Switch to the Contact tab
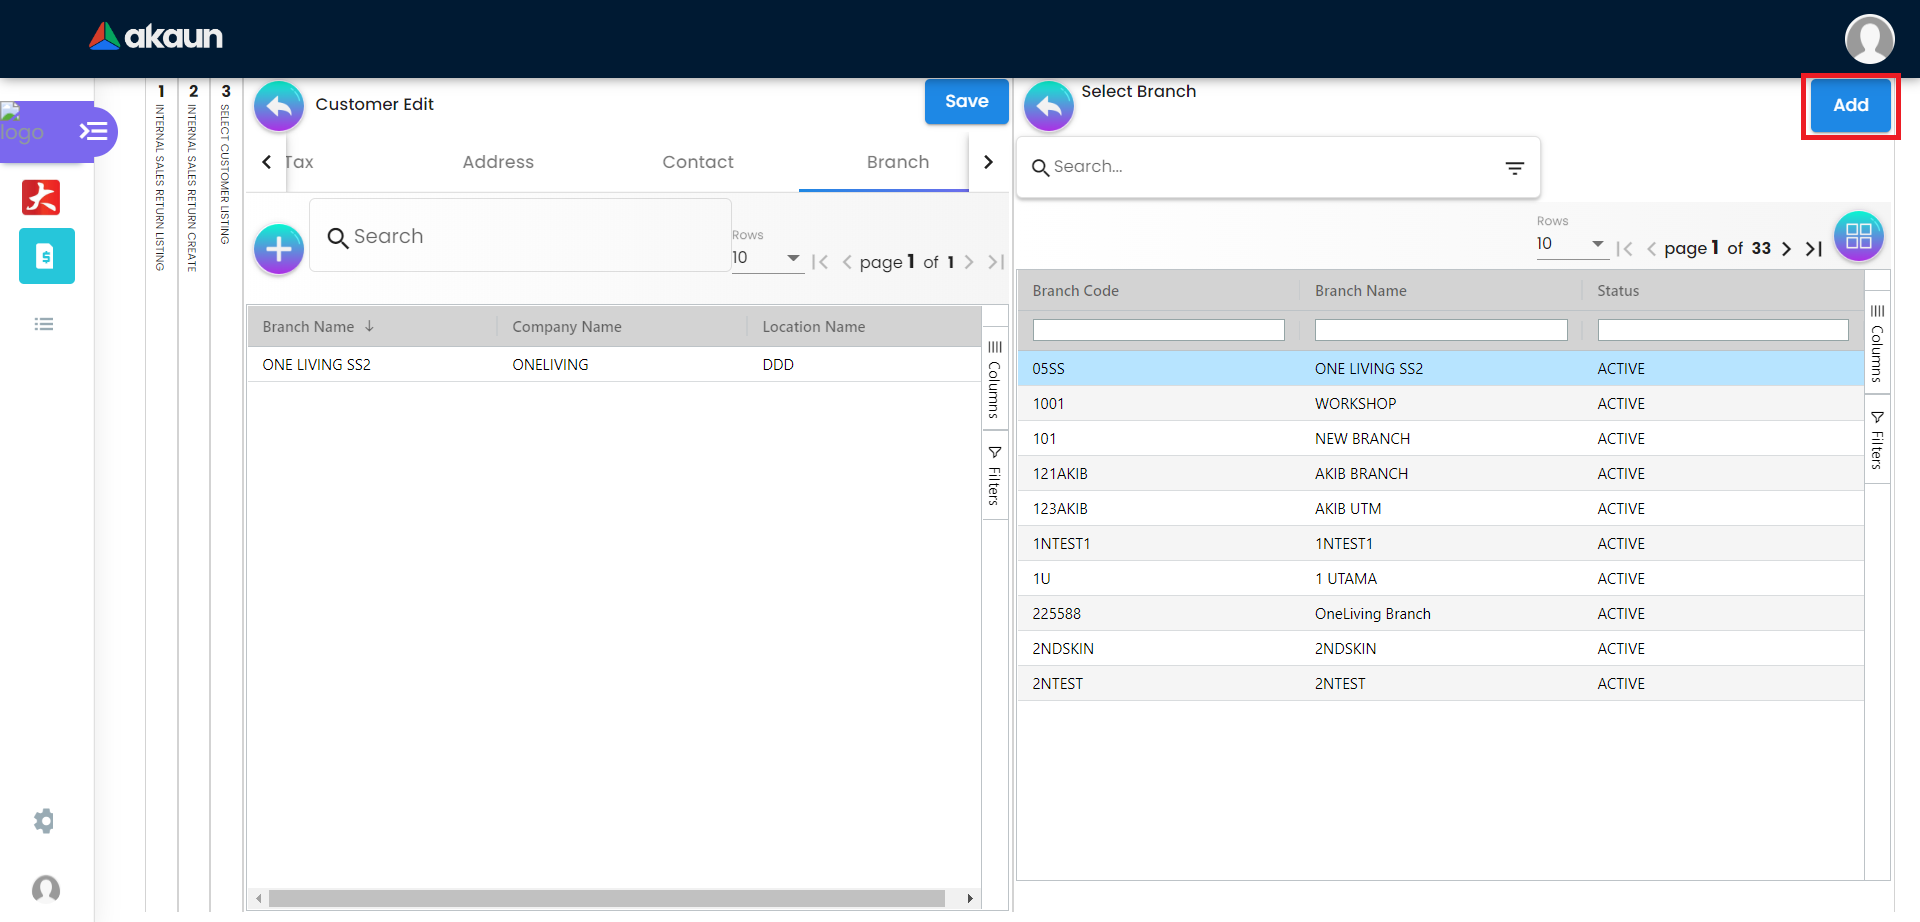Image resolution: width=1920 pixels, height=922 pixels. (697, 162)
